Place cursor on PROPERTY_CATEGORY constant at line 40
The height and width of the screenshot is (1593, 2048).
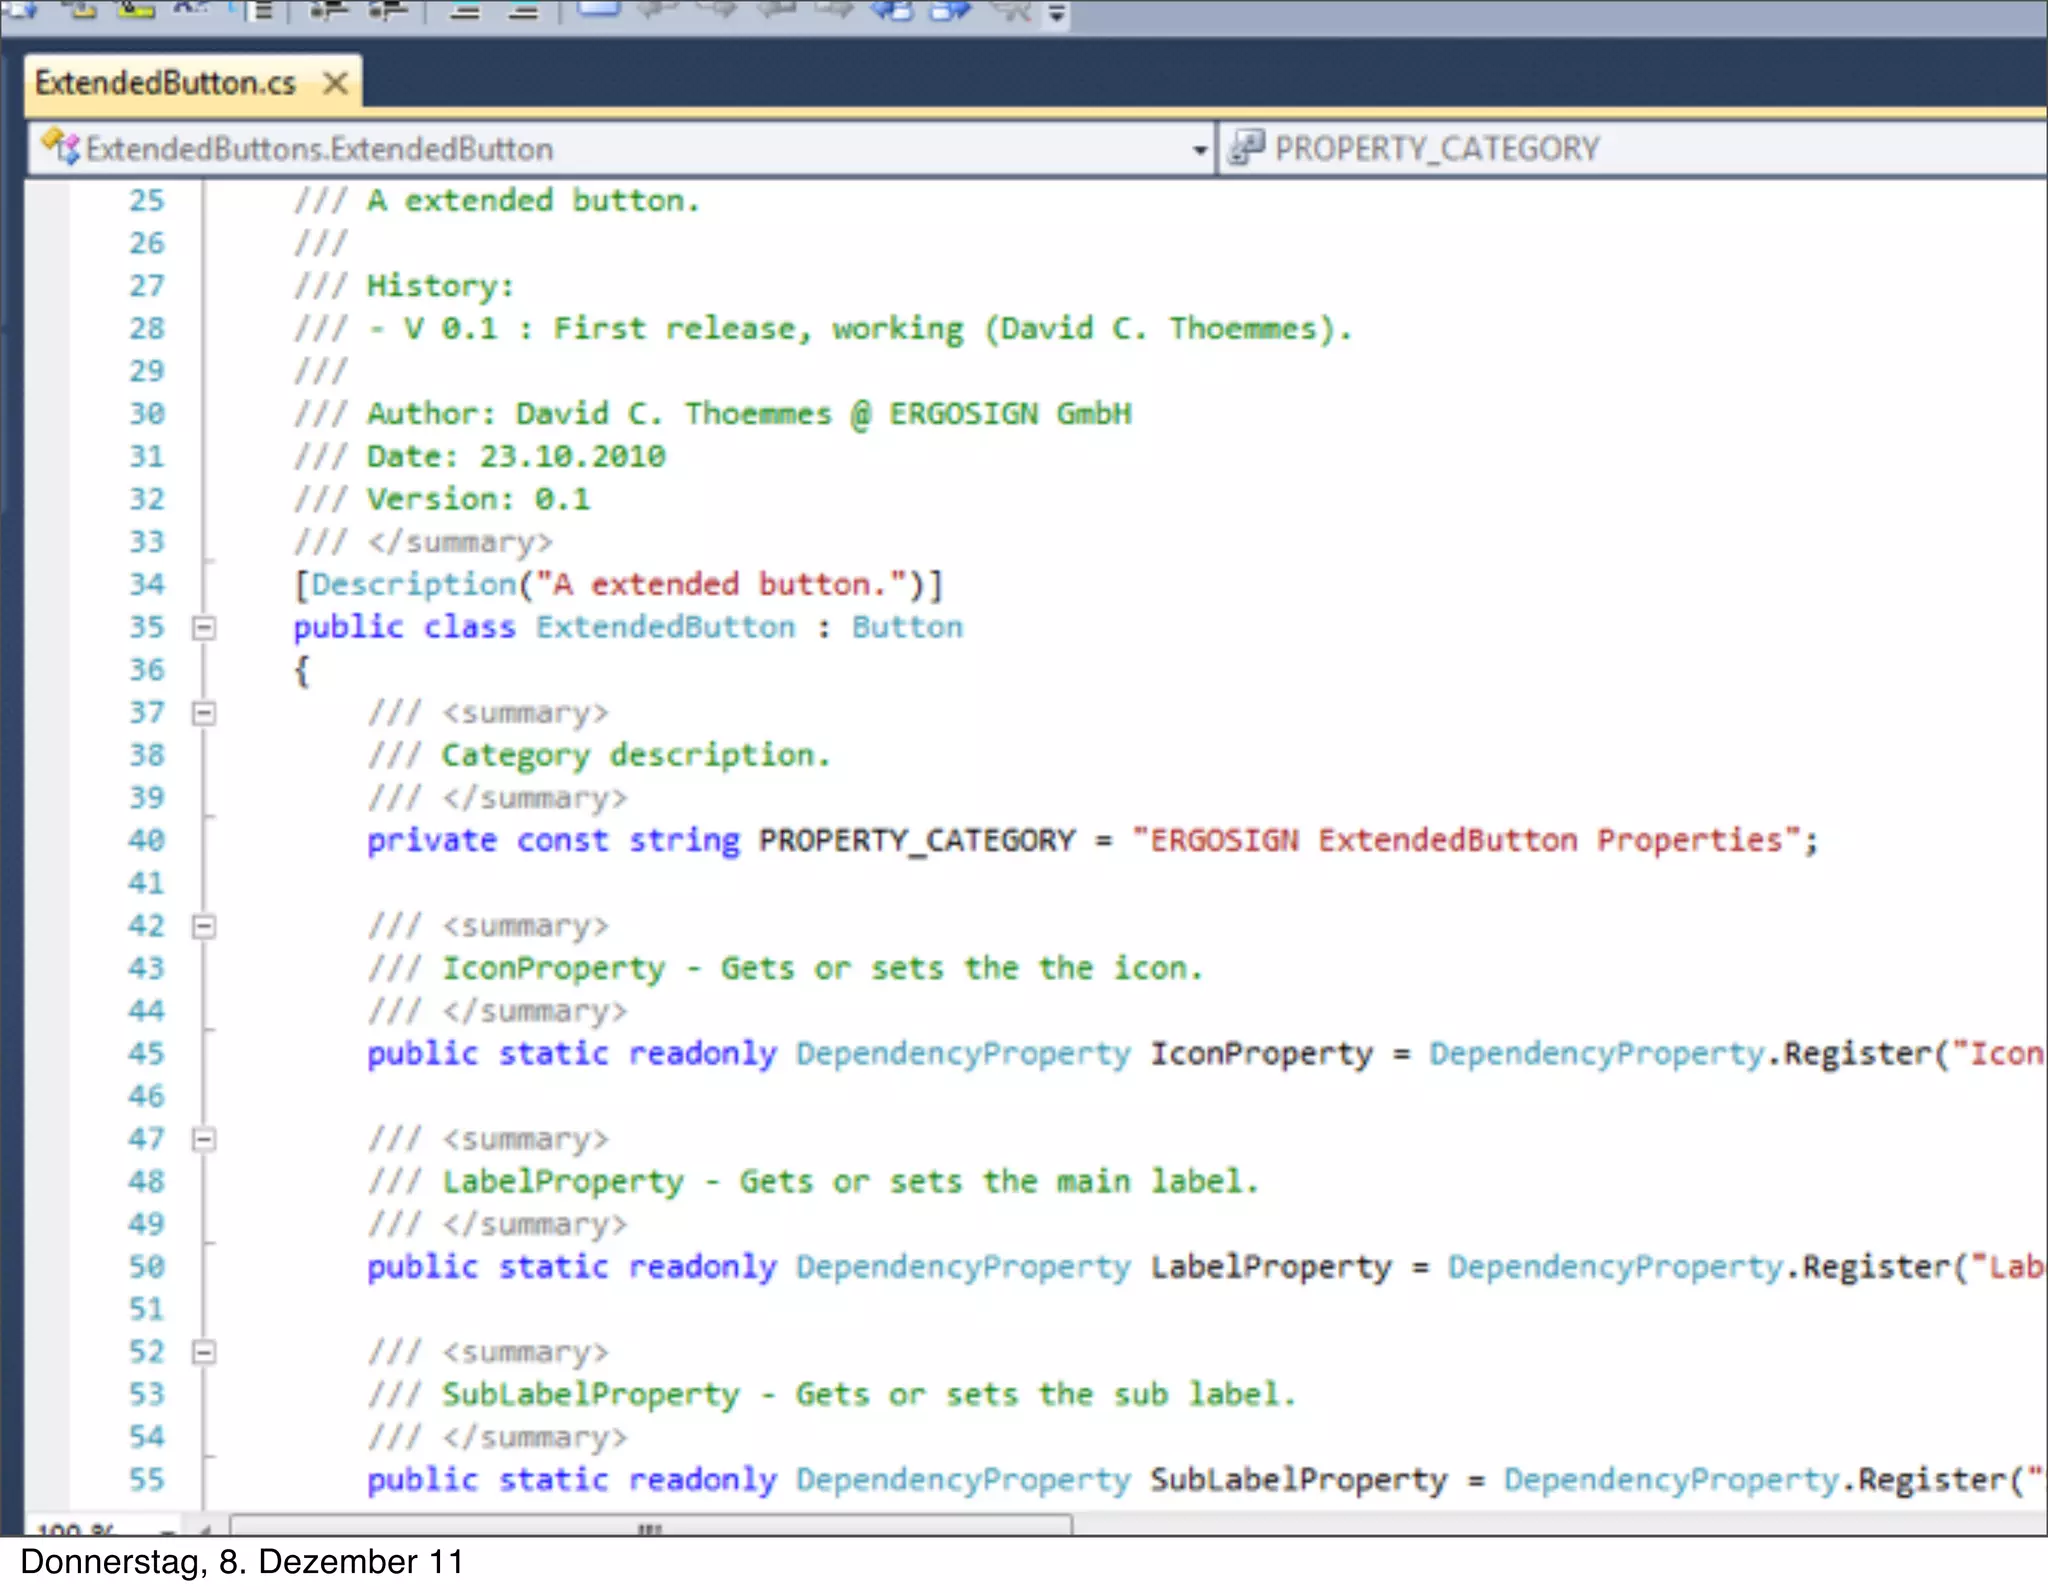click(x=916, y=840)
